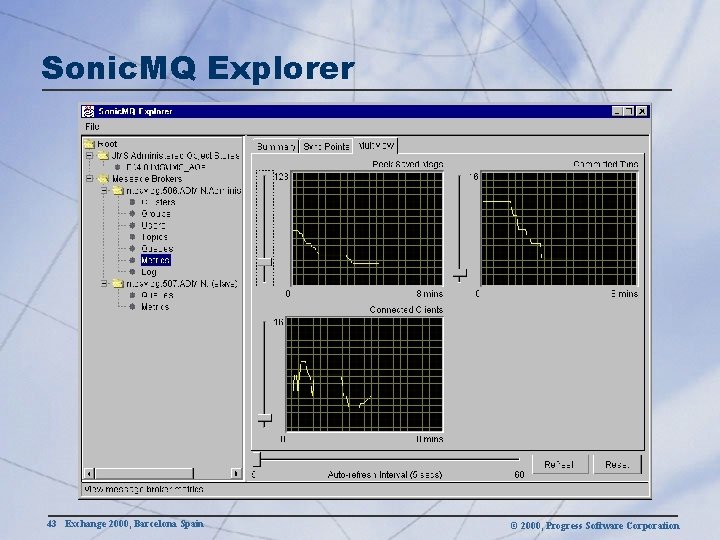Click the folder icon of broker 507 (slave)

tap(118, 283)
